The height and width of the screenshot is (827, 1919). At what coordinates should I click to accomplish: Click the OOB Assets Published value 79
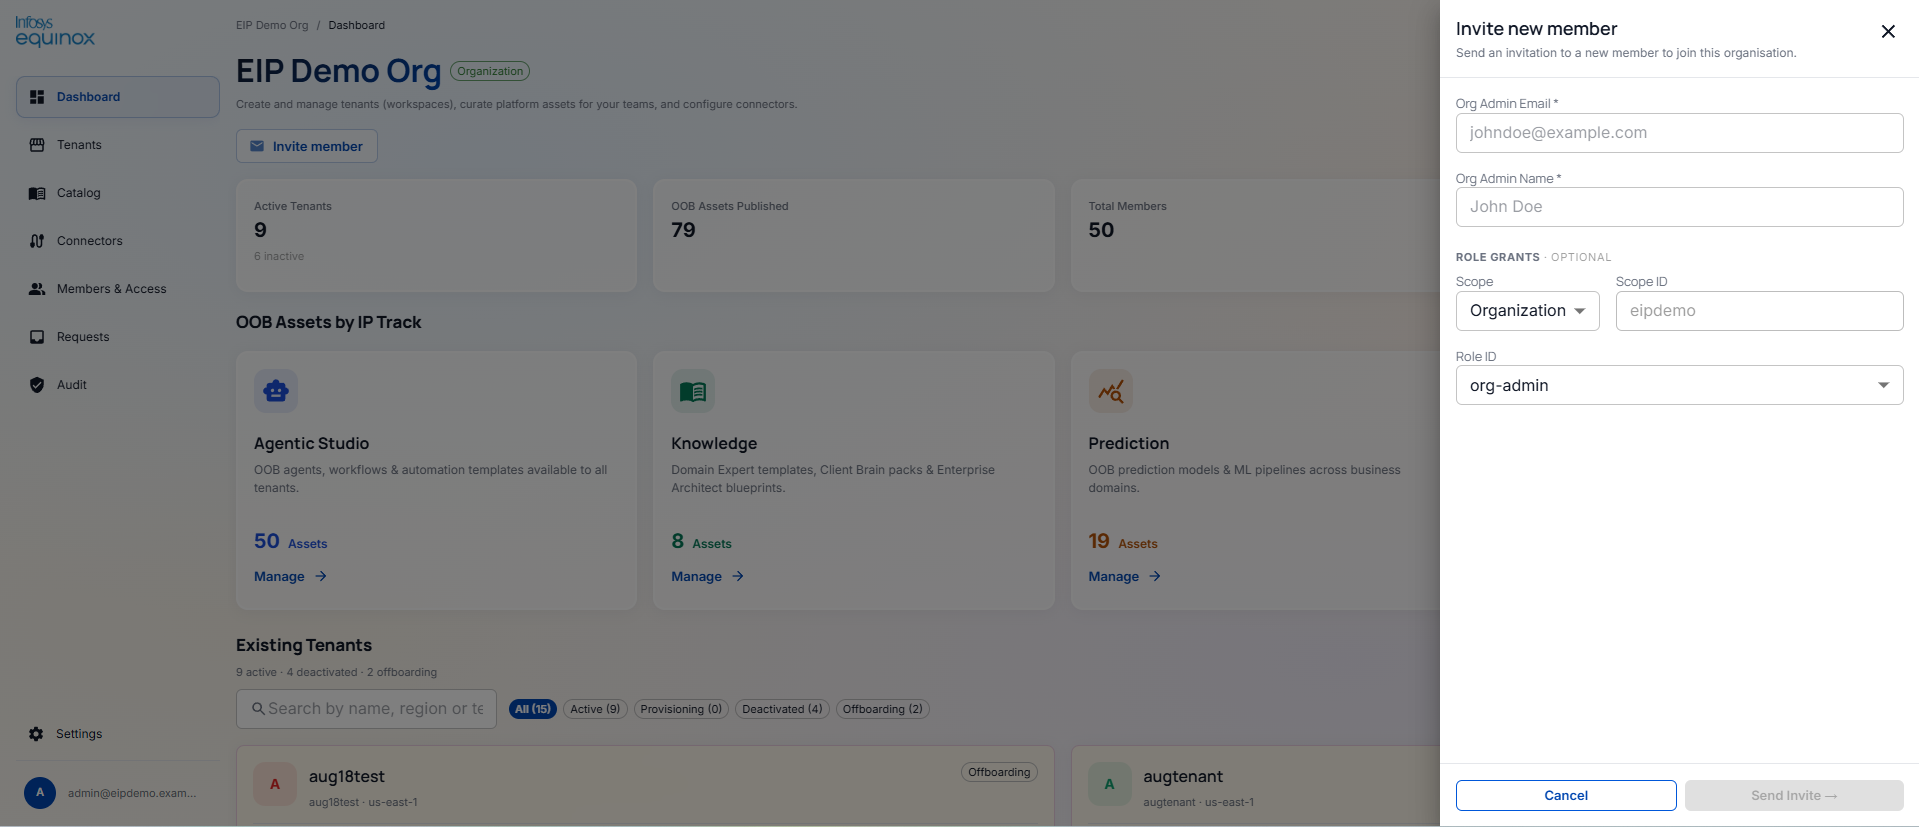coord(683,230)
